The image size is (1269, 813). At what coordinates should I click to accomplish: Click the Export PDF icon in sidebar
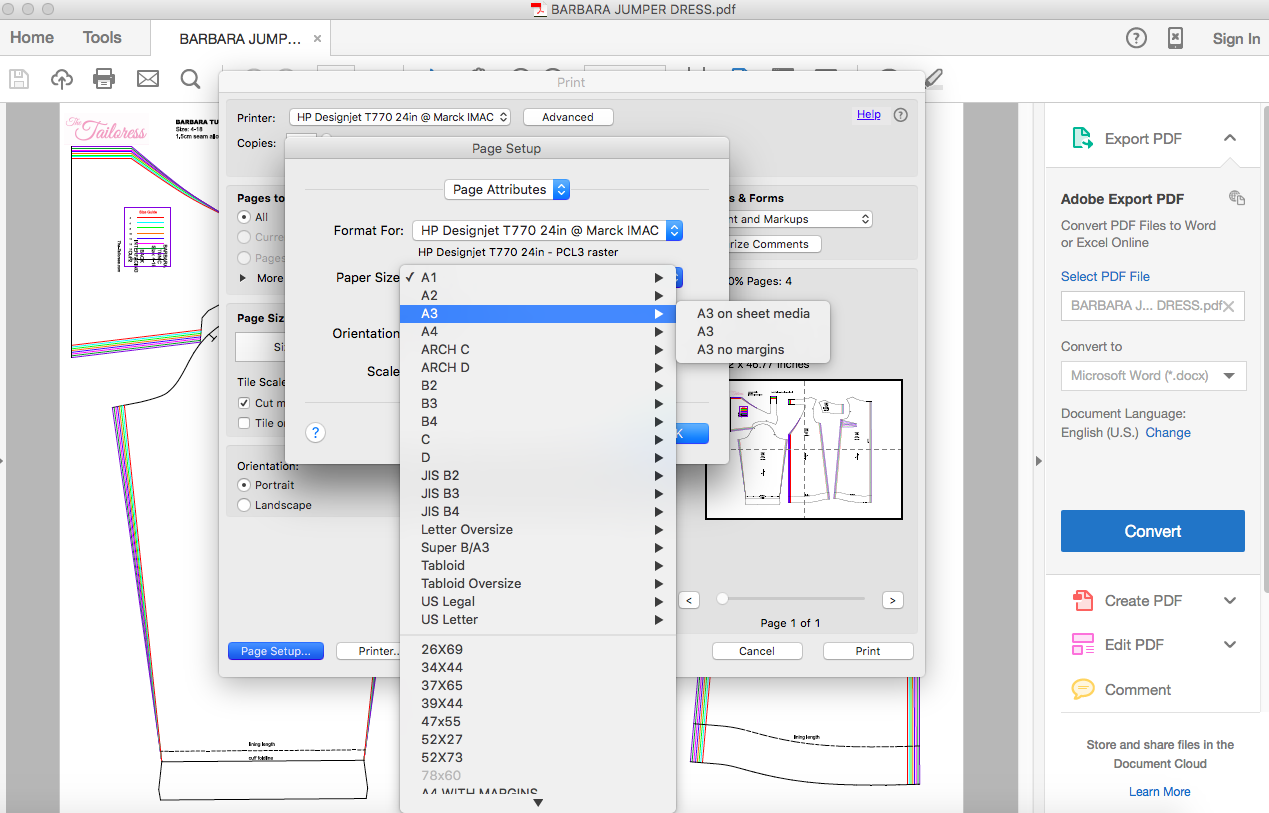click(x=1082, y=138)
